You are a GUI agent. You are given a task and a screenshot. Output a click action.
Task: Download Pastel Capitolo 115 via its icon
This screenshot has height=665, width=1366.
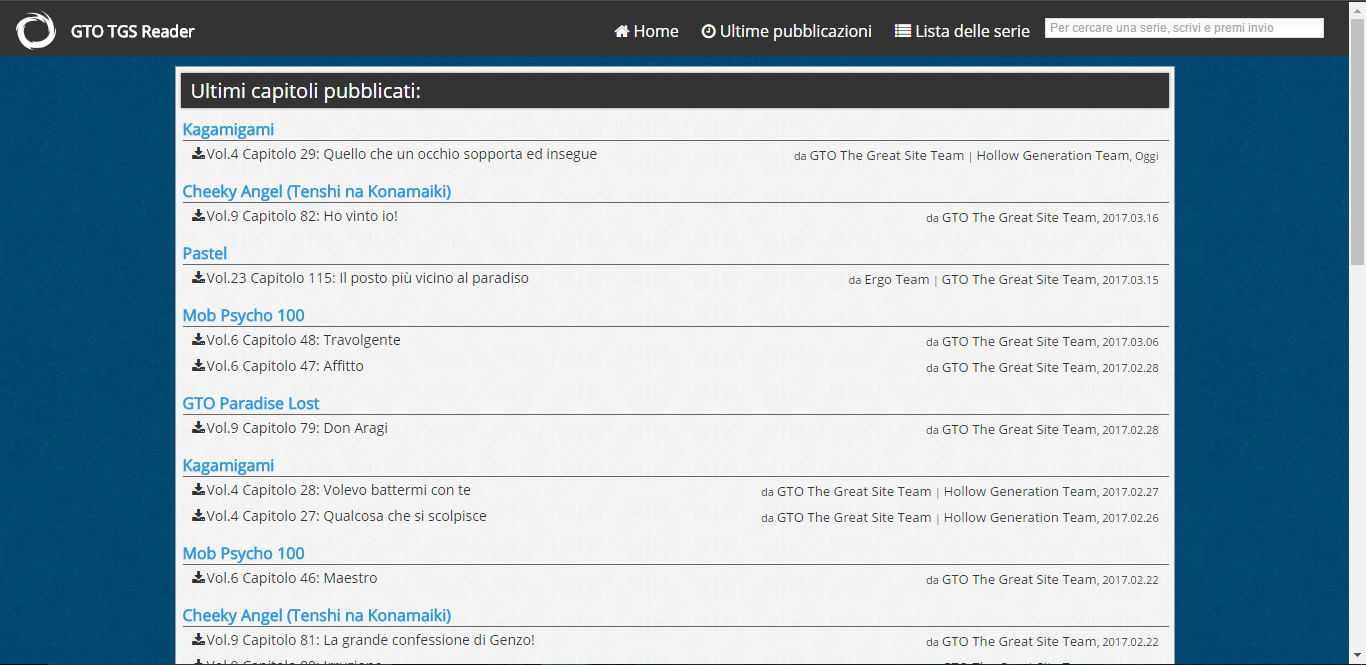(199, 278)
